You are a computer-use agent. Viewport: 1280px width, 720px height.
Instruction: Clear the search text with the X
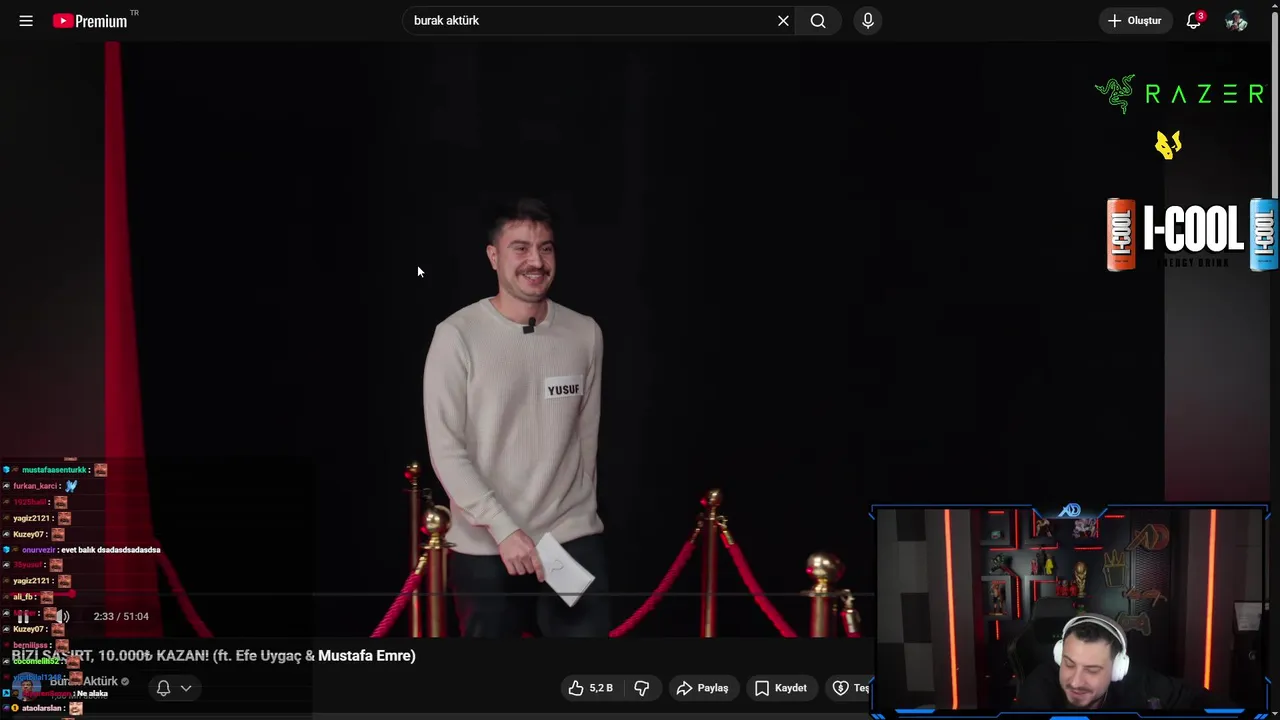tap(783, 20)
